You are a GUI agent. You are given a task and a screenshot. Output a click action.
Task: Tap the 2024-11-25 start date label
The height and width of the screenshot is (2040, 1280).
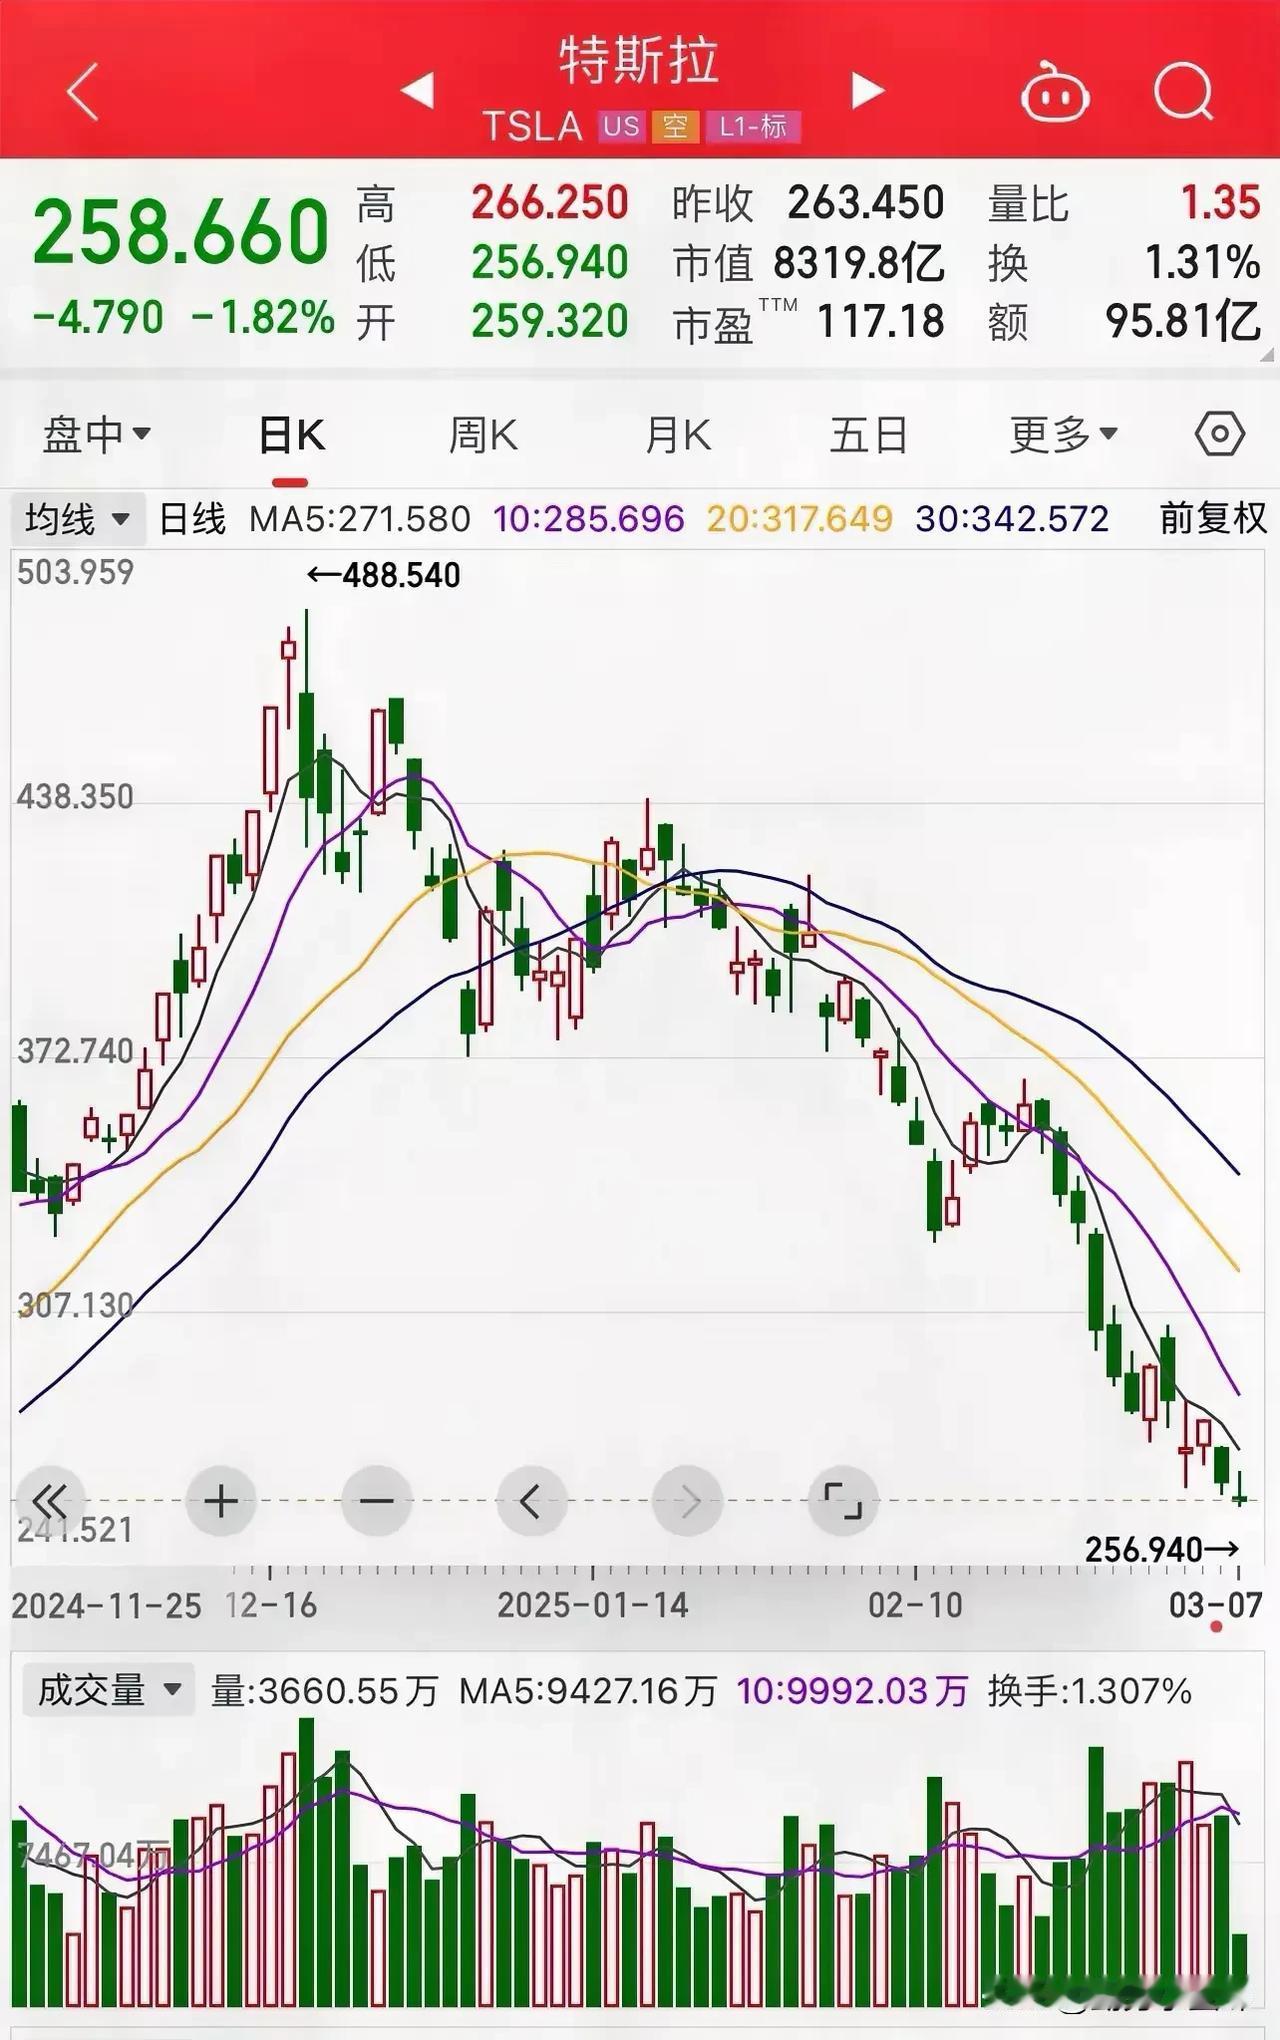tap(106, 1605)
